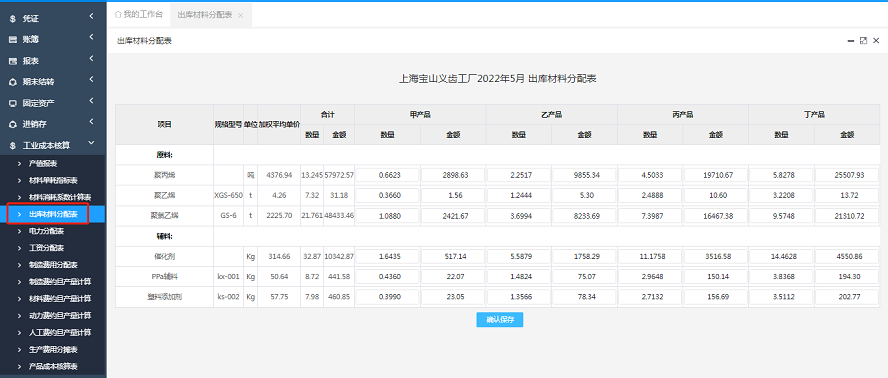Maximize the 出库材料分配表 panel
Screen dimensions: 888x378
click(863, 41)
